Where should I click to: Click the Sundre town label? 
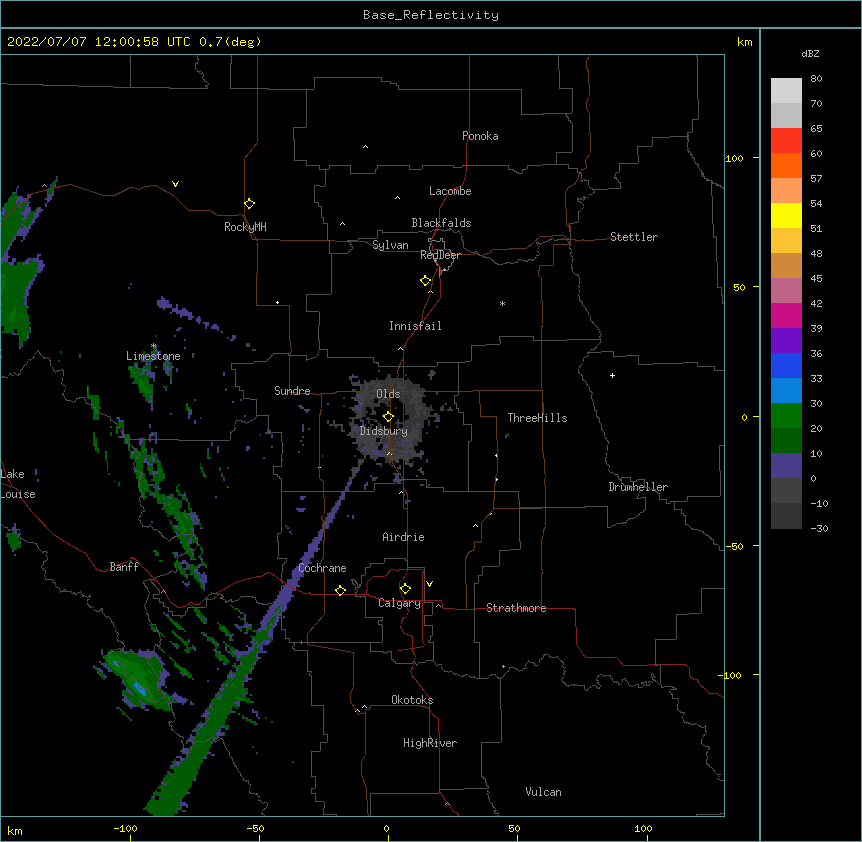[292, 391]
